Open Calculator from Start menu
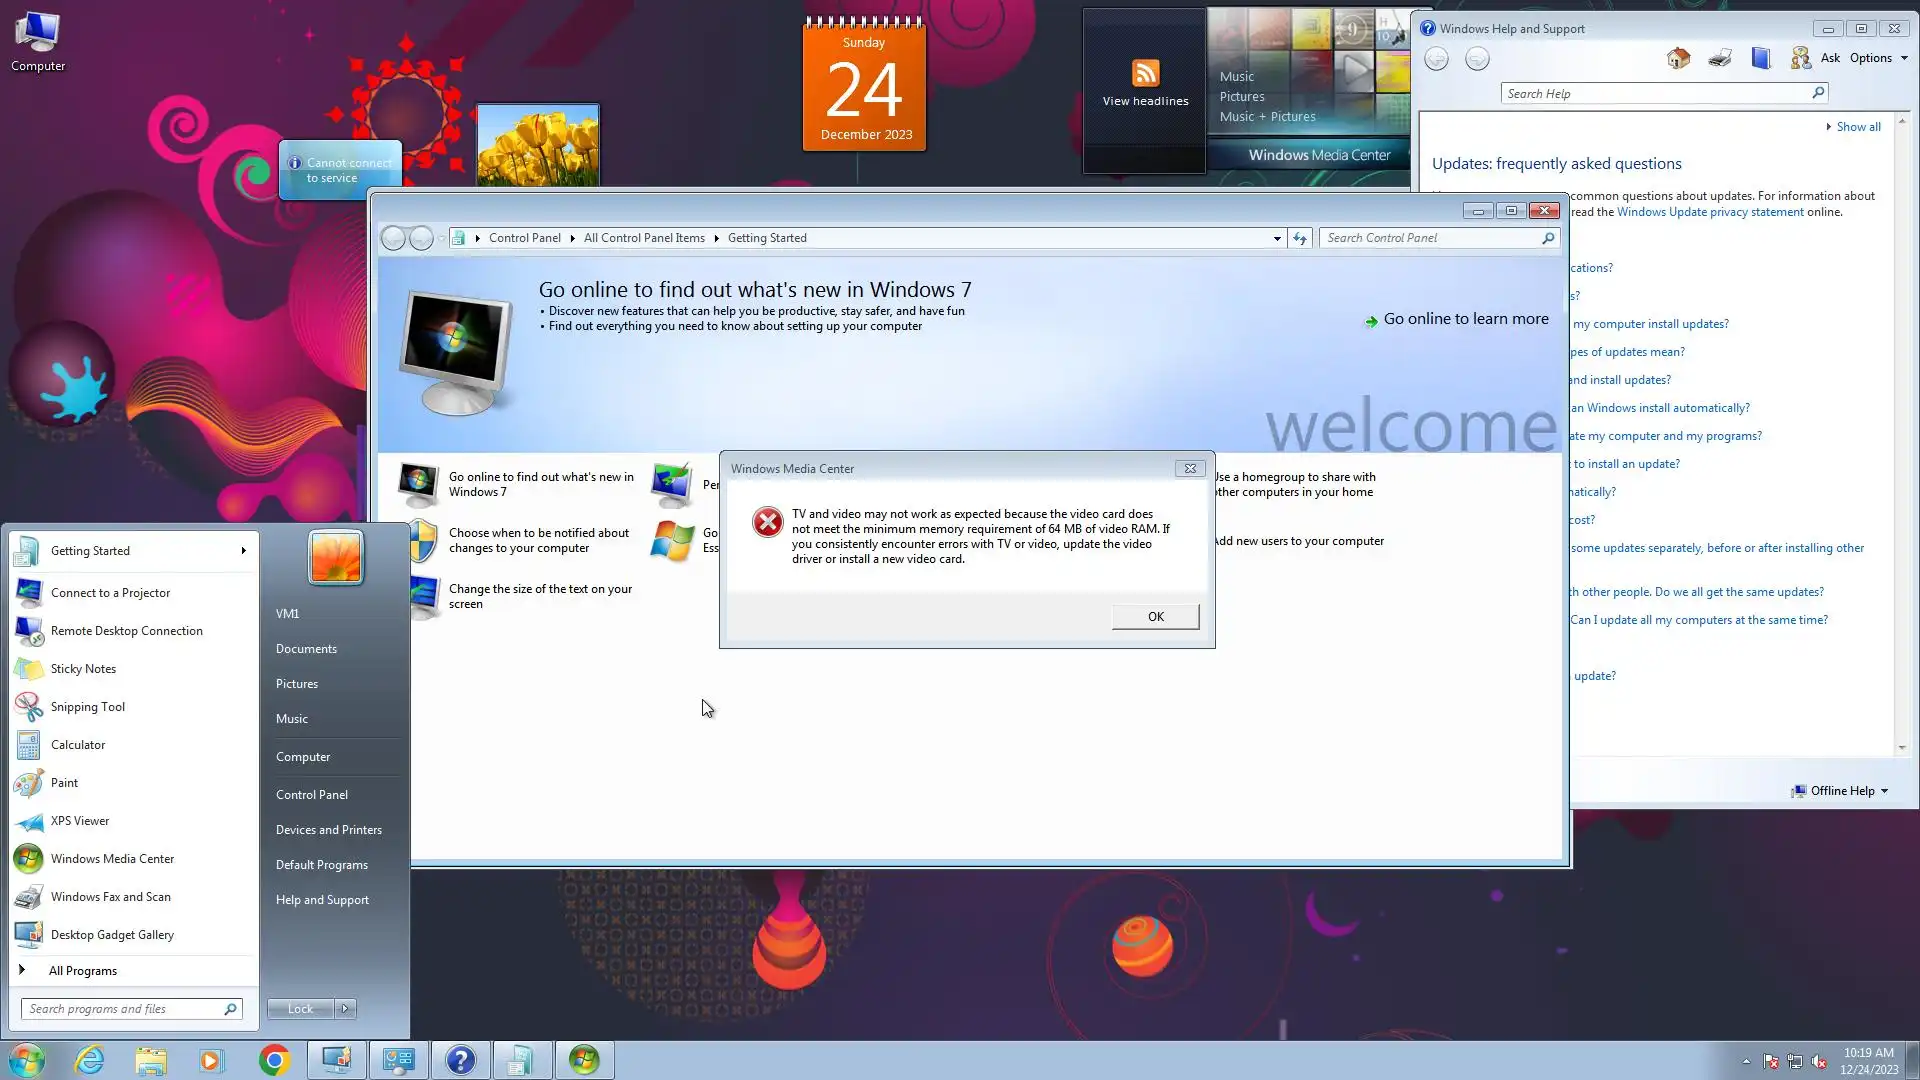1920x1080 pixels. click(x=78, y=745)
